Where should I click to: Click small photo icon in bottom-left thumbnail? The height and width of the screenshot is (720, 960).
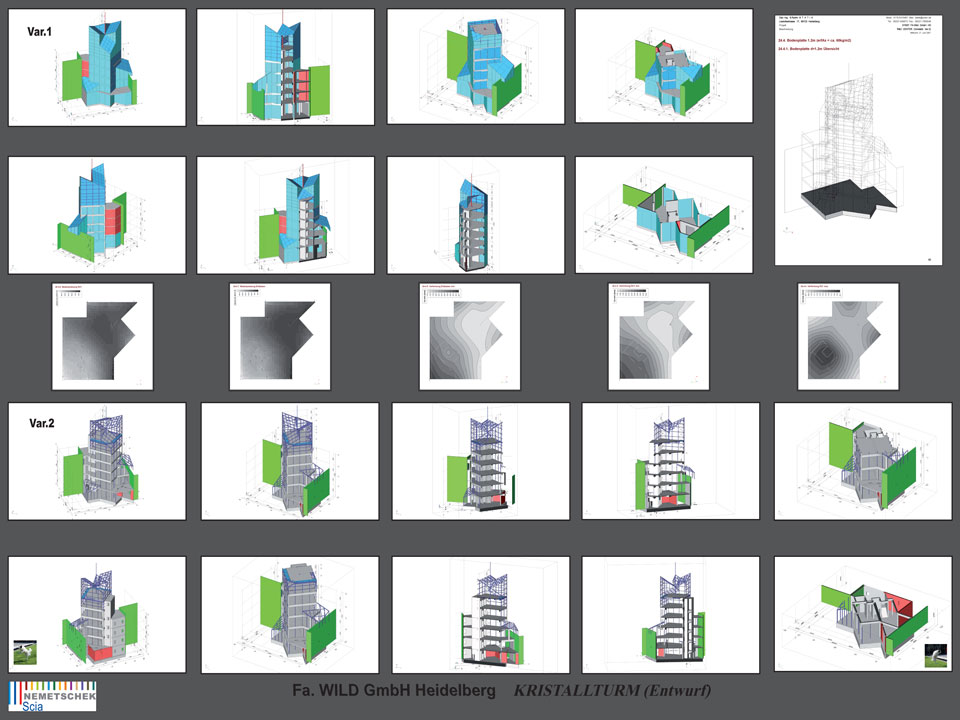click(24, 653)
